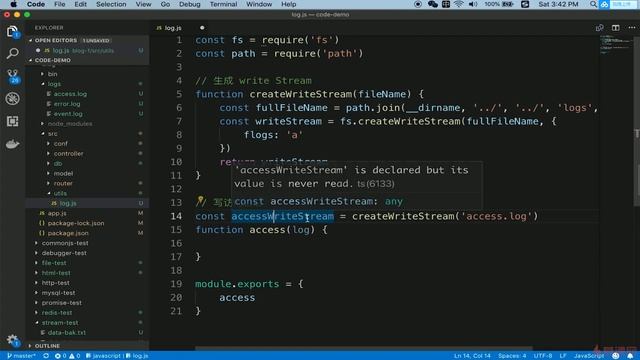Open app.js in the explorer
This screenshot has height=360, width=640.
[x=57, y=213]
